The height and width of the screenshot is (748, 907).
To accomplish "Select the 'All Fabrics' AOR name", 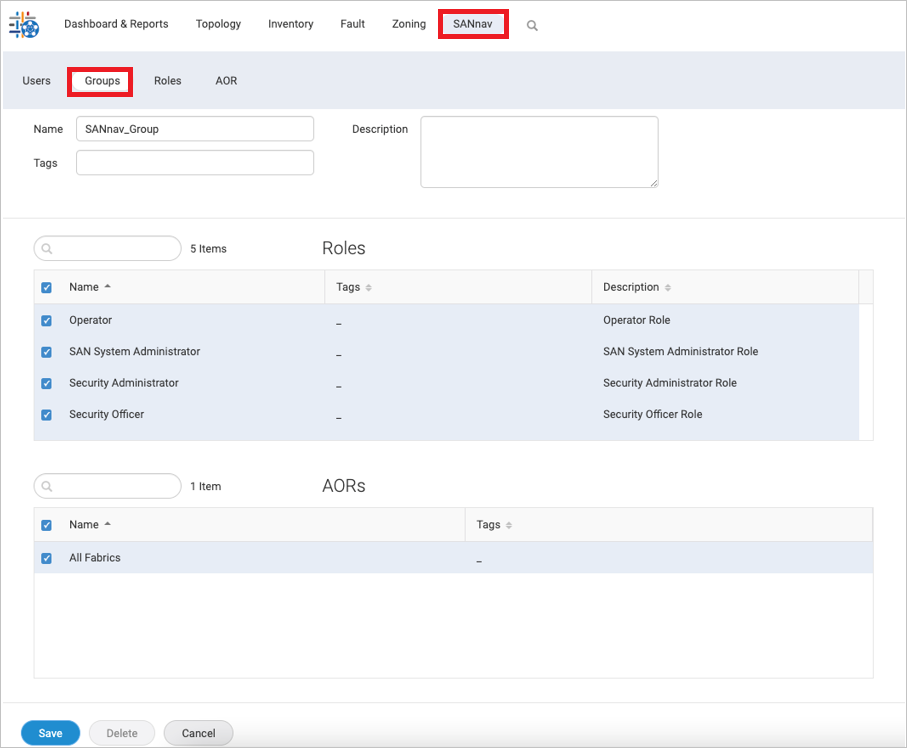I will pos(95,558).
